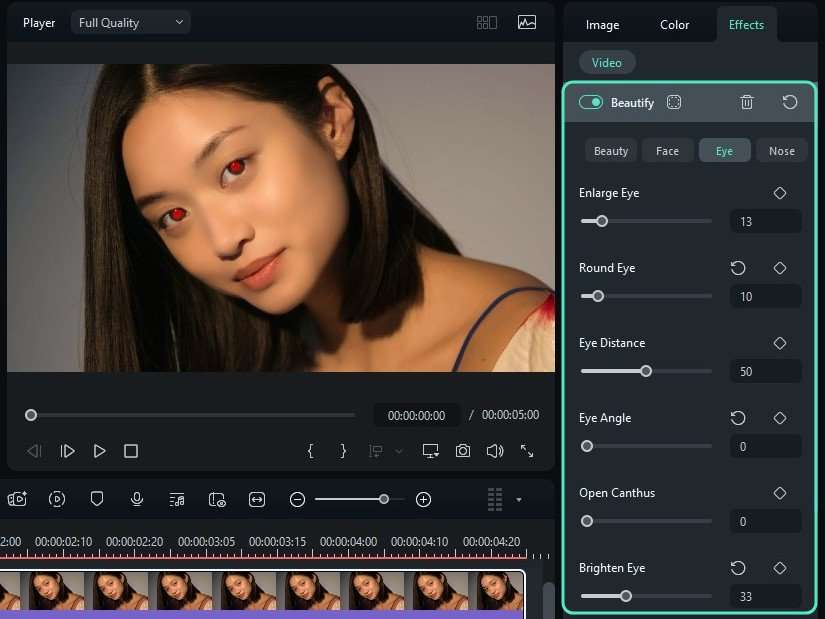Toggle the Beautify effect switch off
The height and width of the screenshot is (619, 825).
[x=590, y=102]
